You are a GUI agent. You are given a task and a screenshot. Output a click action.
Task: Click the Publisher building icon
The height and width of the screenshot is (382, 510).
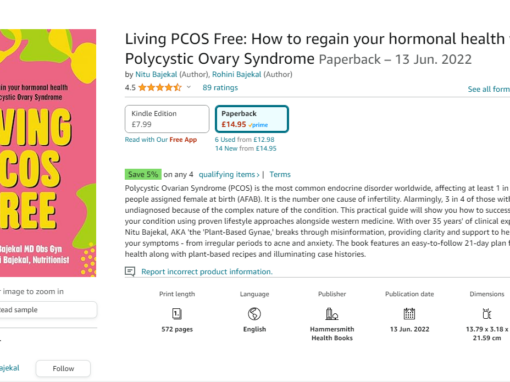[x=332, y=314]
